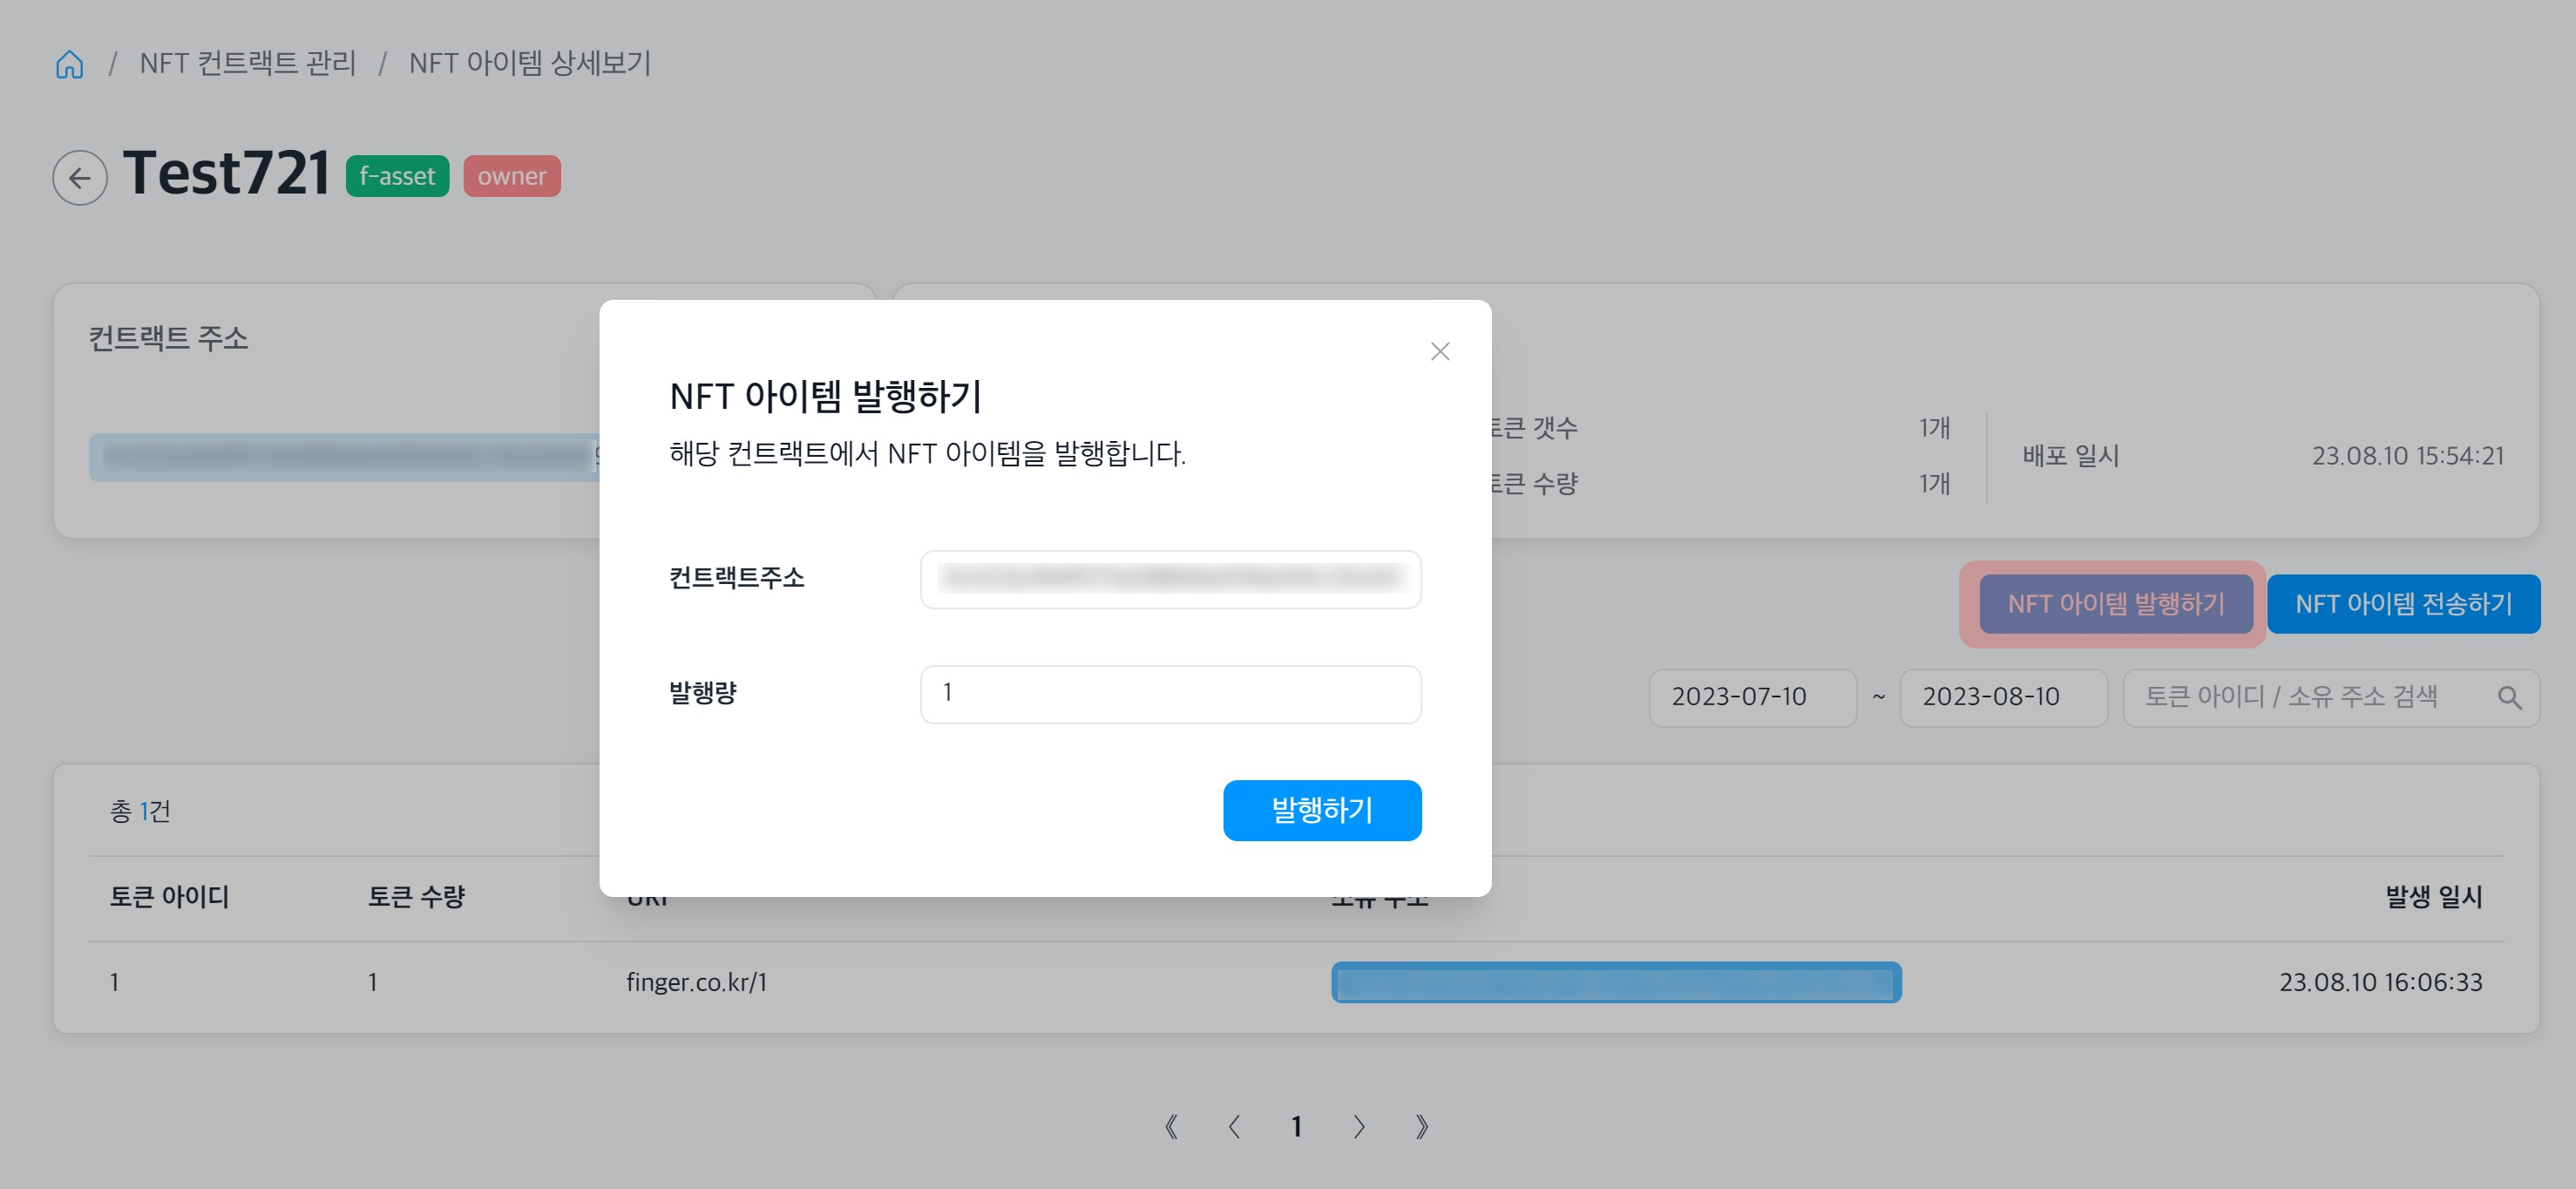Click the NFT 아이템 발행하기 button
The width and height of the screenshot is (2576, 1189).
pyautogui.click(x=2116, y=604)
